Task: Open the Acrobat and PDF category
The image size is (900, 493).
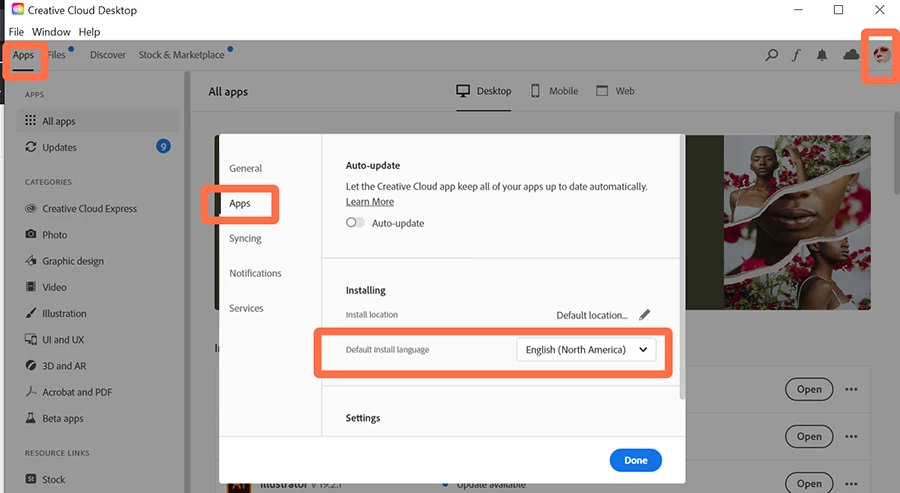Action: [68, 392]
